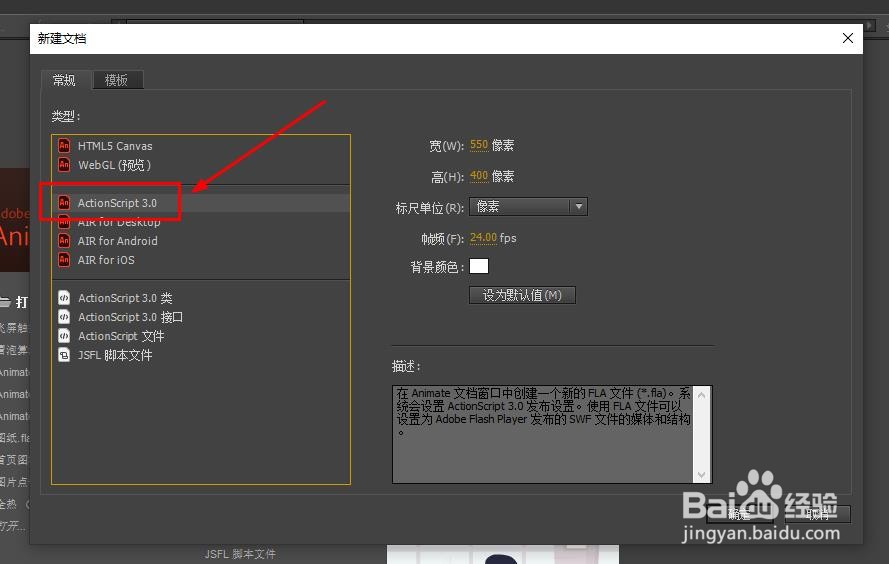Select JSFL 脚本文件 entry
889x564 pixels.
pos(201,355)
